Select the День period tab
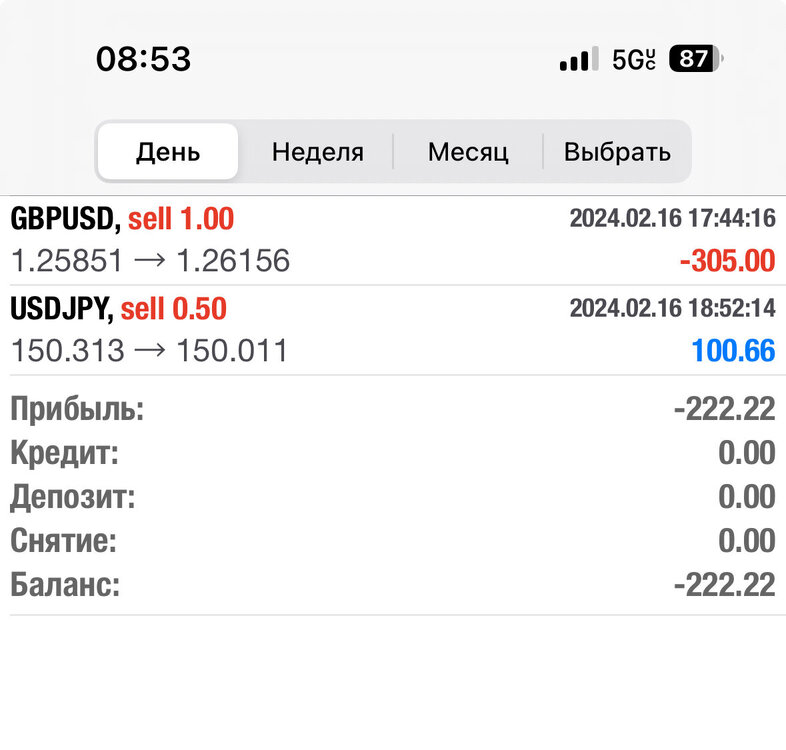 (168, 151)
